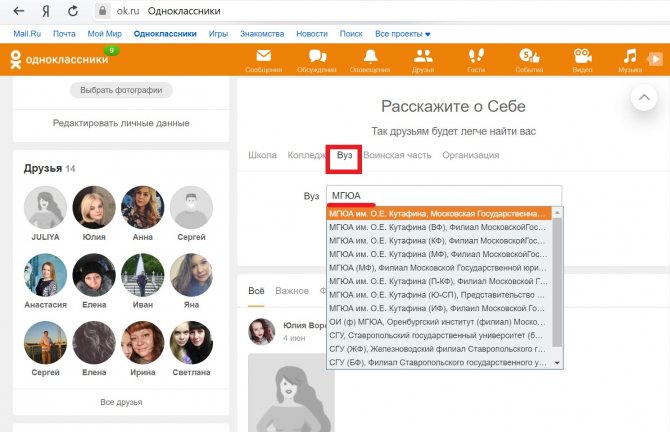Open the gray silhouette image in feed post
Image resolution: width=670 pixels, height=432 pixels.
click(x=291, y=393)
